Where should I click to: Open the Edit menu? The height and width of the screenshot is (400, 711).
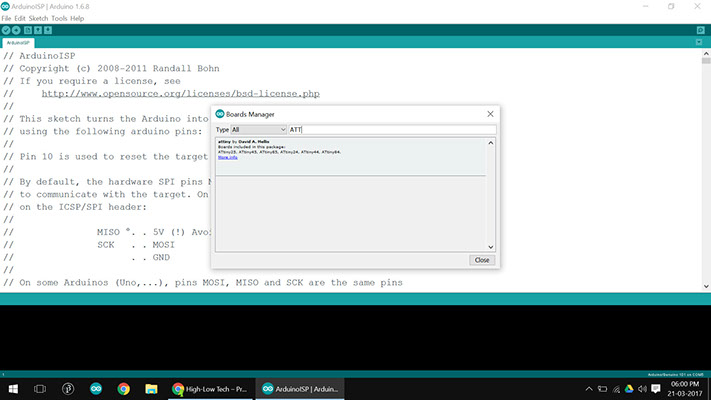[x=20, y=19]
